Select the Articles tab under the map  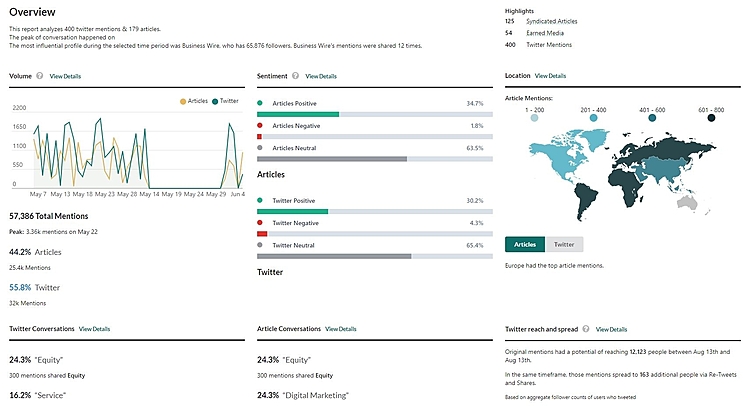[525, 243]
